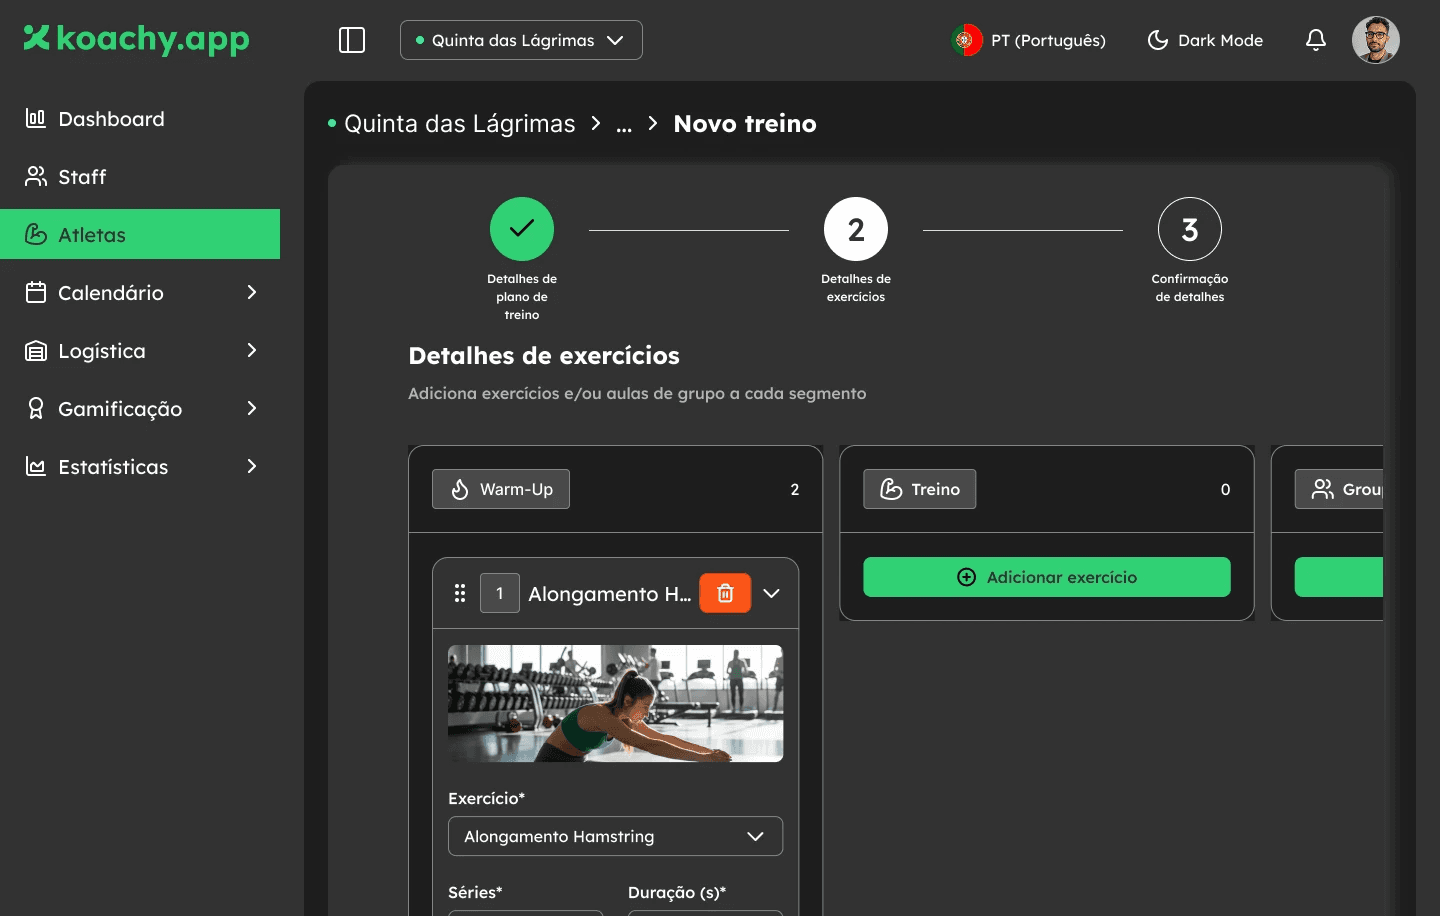Click the Séries* field label

[x=476, y=892]
